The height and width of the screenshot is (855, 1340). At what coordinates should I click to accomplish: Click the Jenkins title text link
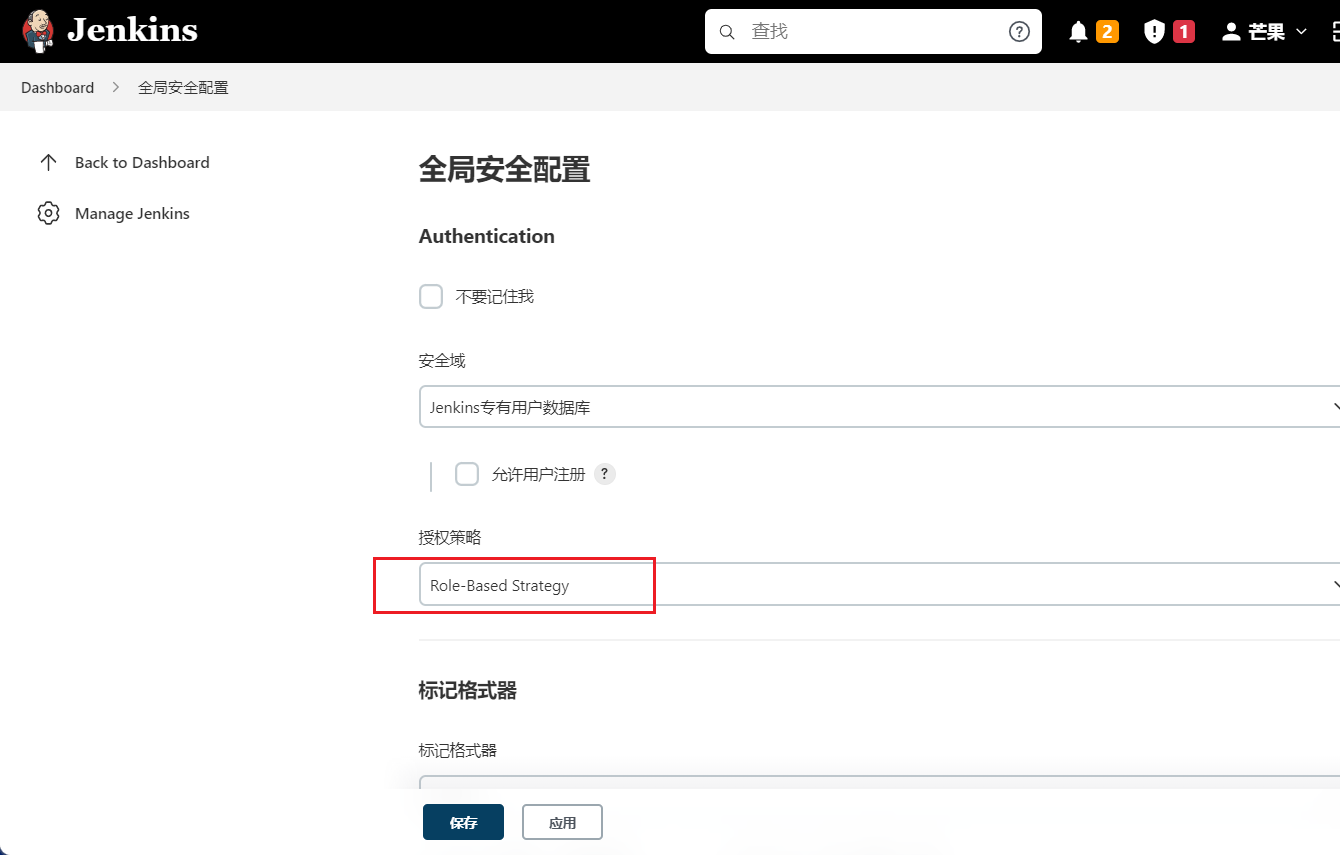tap(132, 31)
